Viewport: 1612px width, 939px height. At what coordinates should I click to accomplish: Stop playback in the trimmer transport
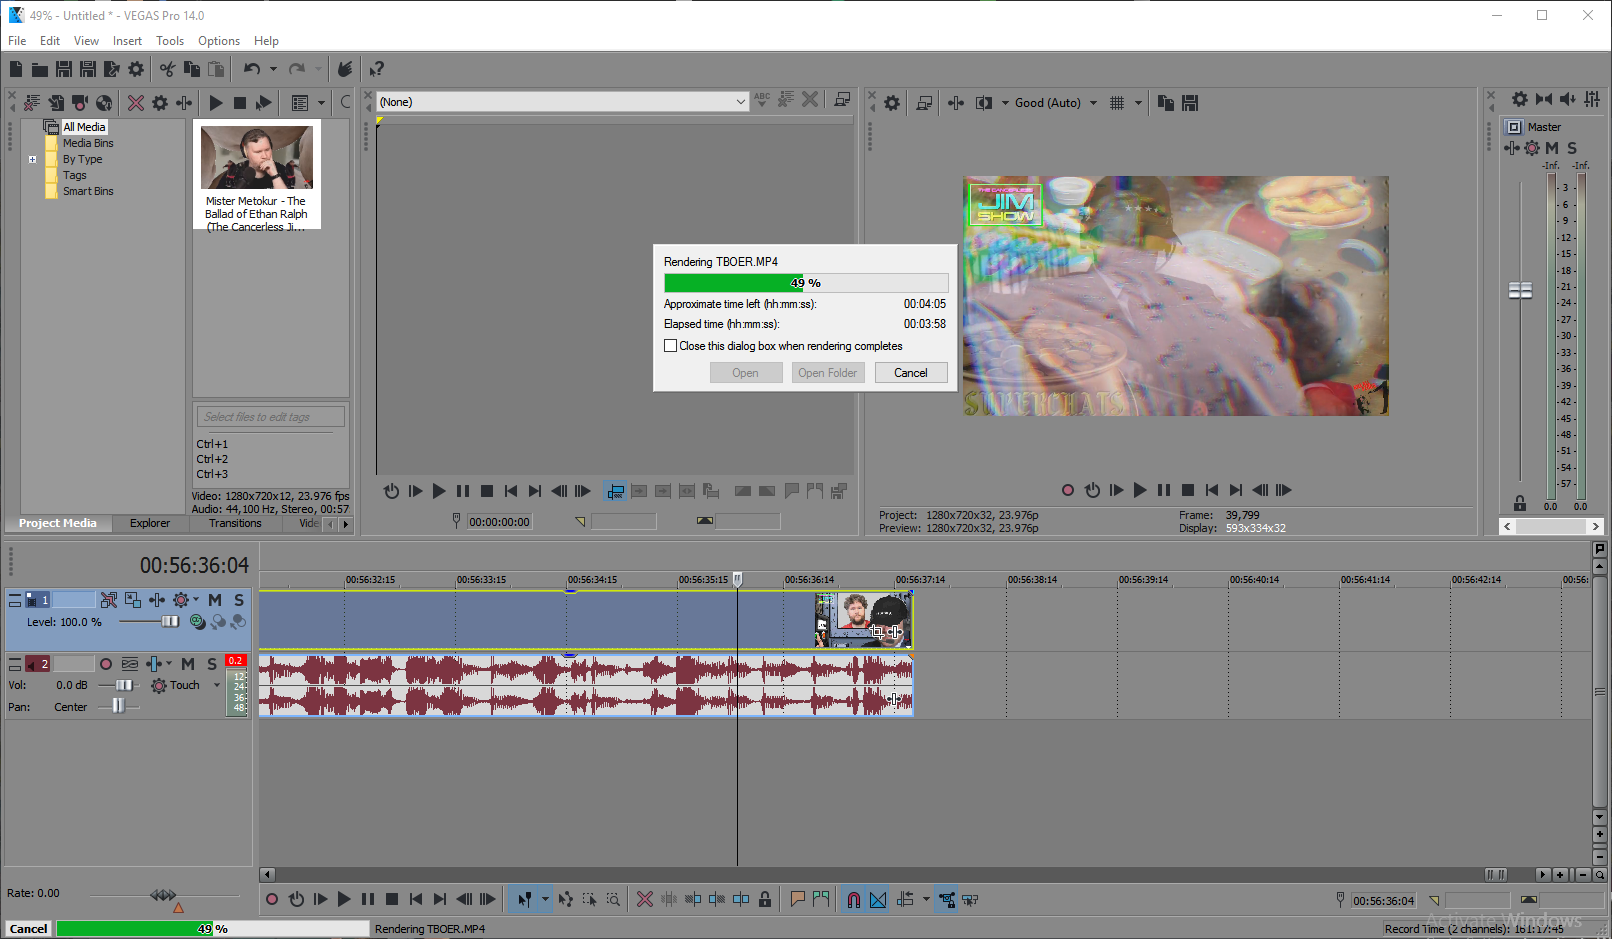click(487, 491)
